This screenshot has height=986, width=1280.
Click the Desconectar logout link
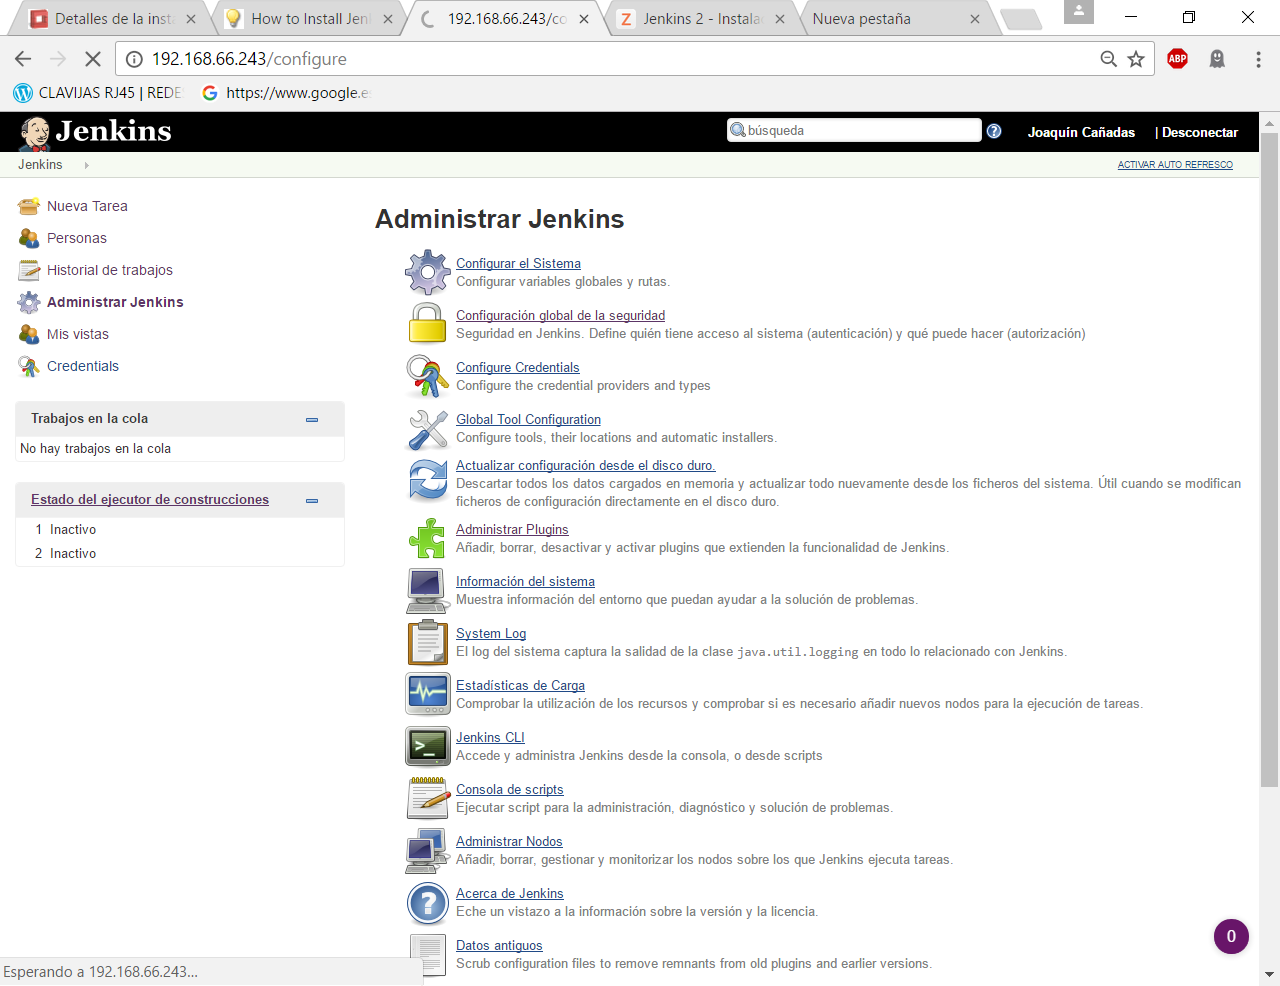(1199, 132)
